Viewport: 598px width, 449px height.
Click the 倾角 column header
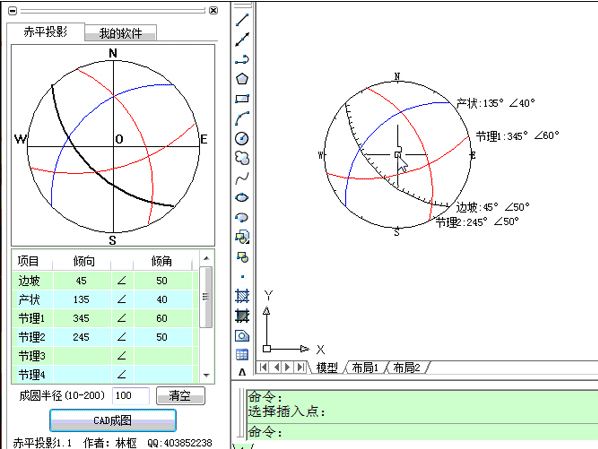(x=162, y=261)
